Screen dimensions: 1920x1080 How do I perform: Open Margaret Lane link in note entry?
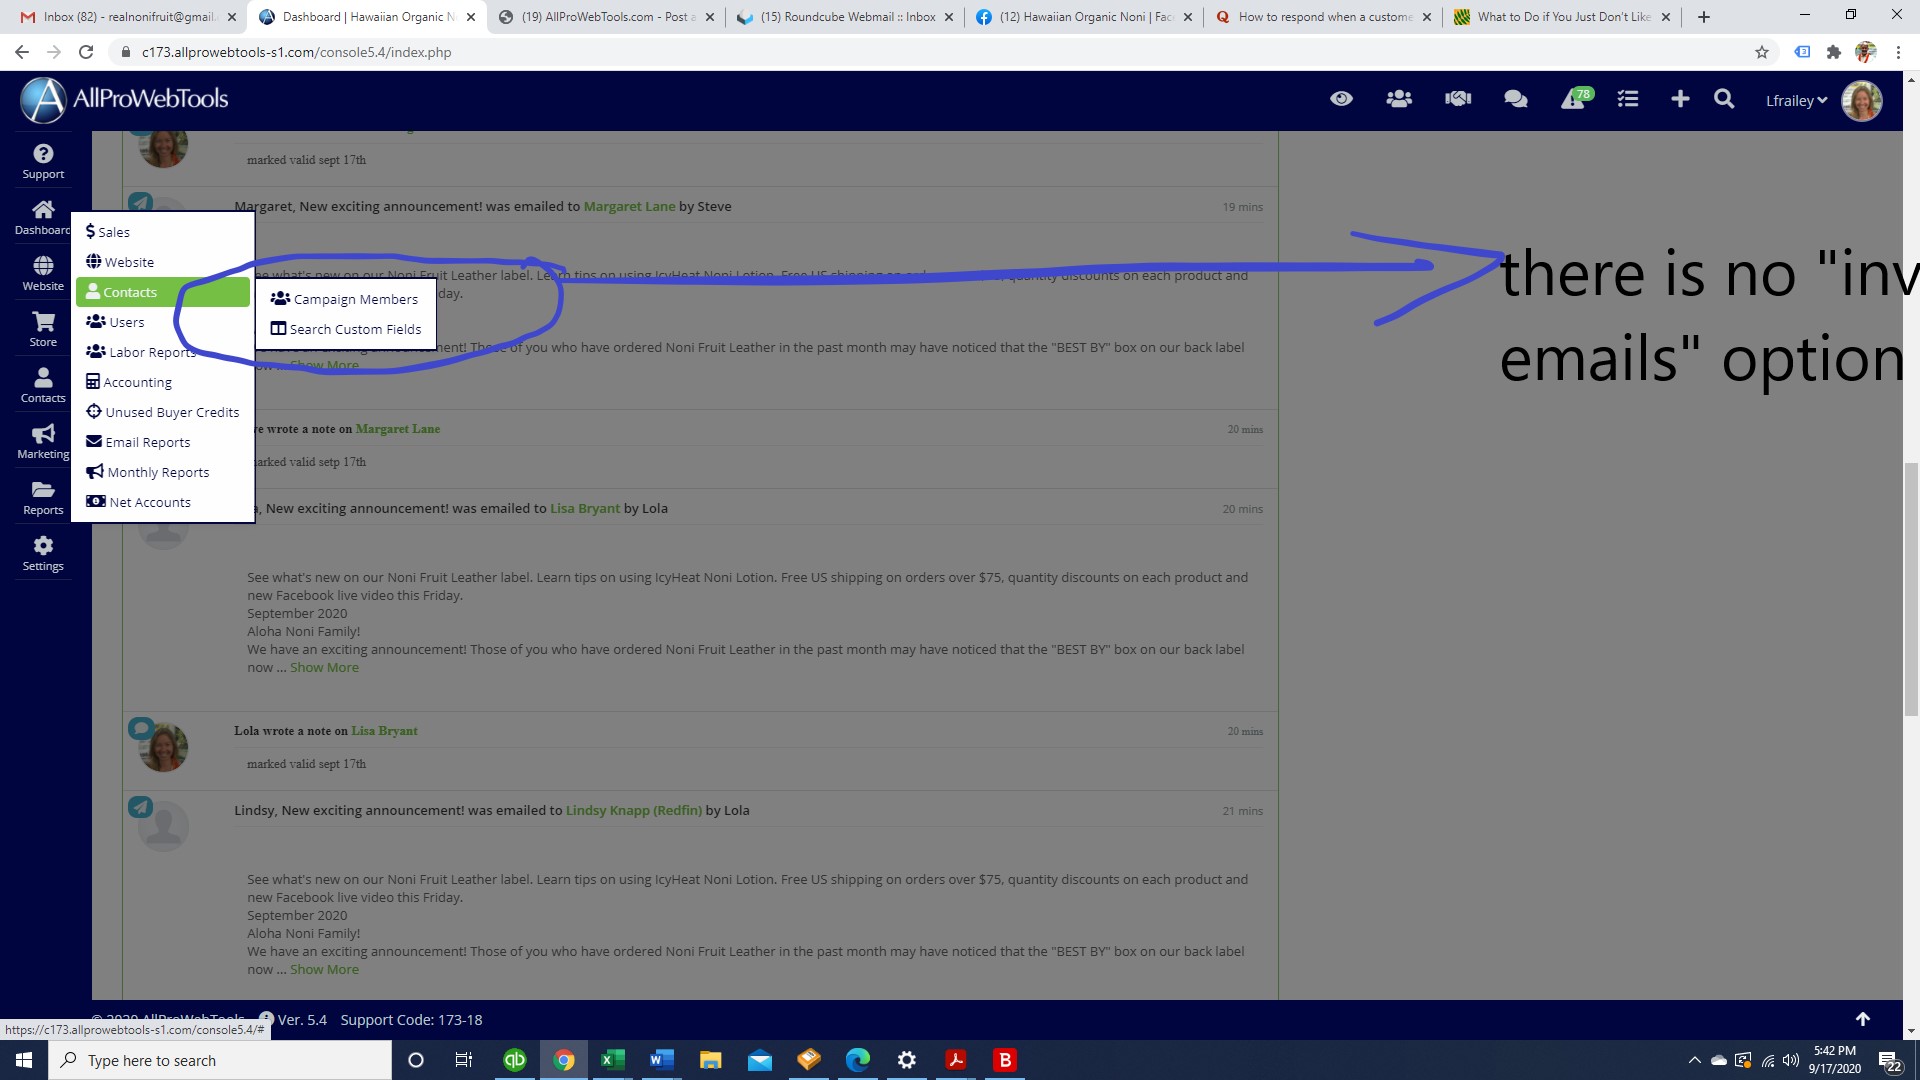[397, 429]
